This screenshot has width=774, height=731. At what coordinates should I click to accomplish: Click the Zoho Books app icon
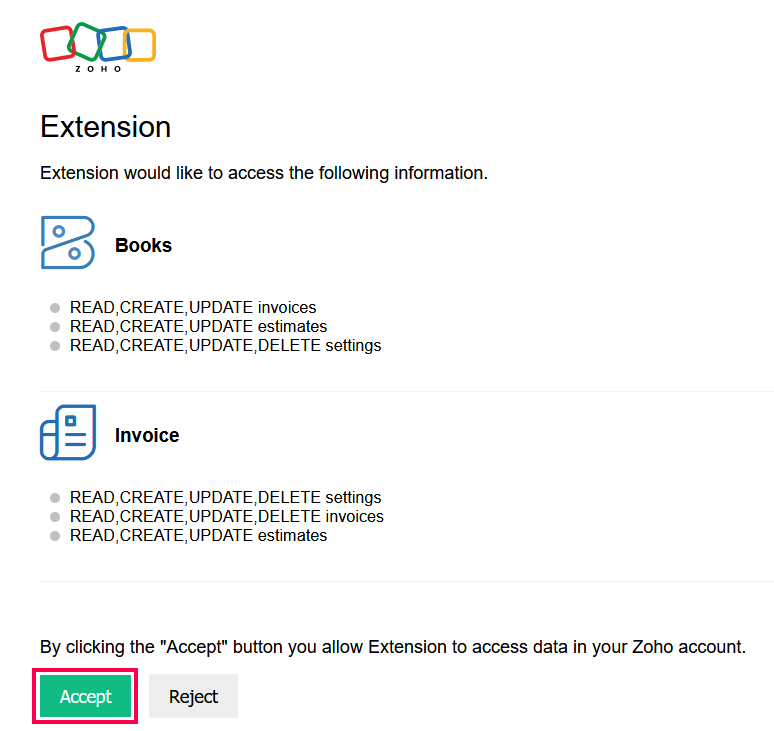(x=68, y=243)
